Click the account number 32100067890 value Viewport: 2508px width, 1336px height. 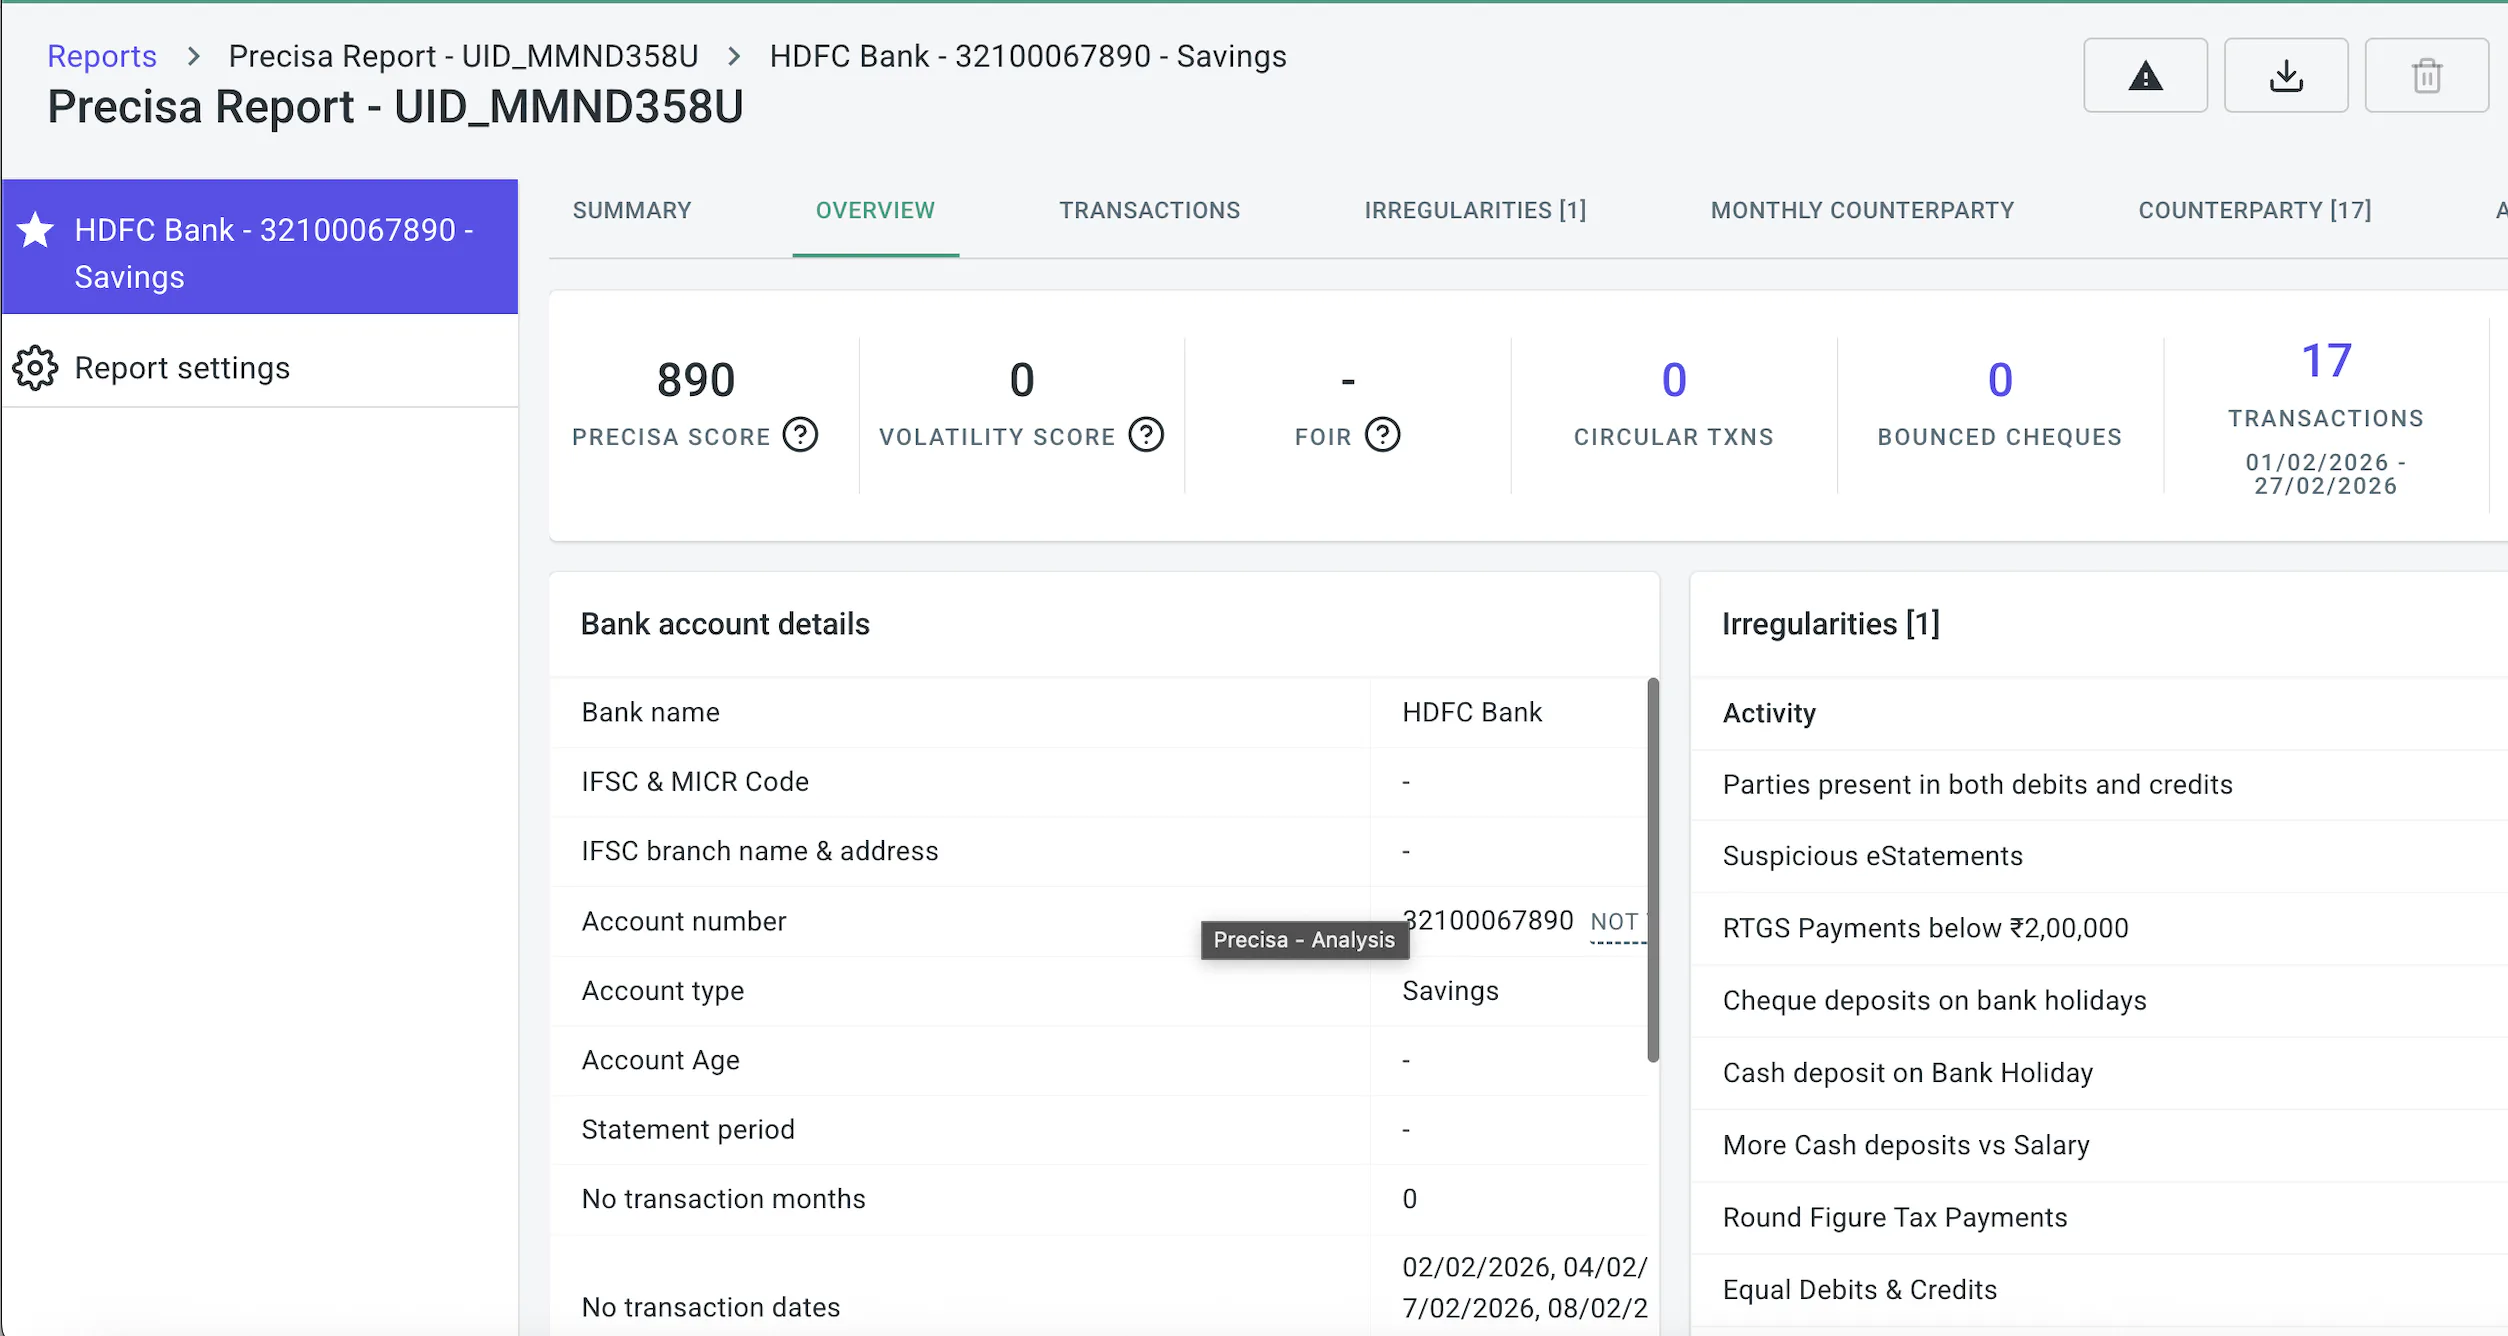coord(1488,921)
